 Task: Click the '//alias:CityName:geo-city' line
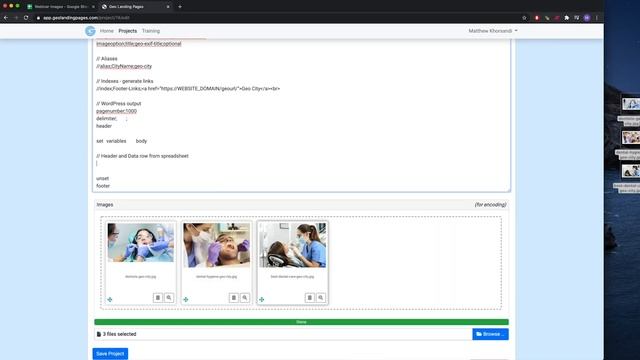click(124, 66)
